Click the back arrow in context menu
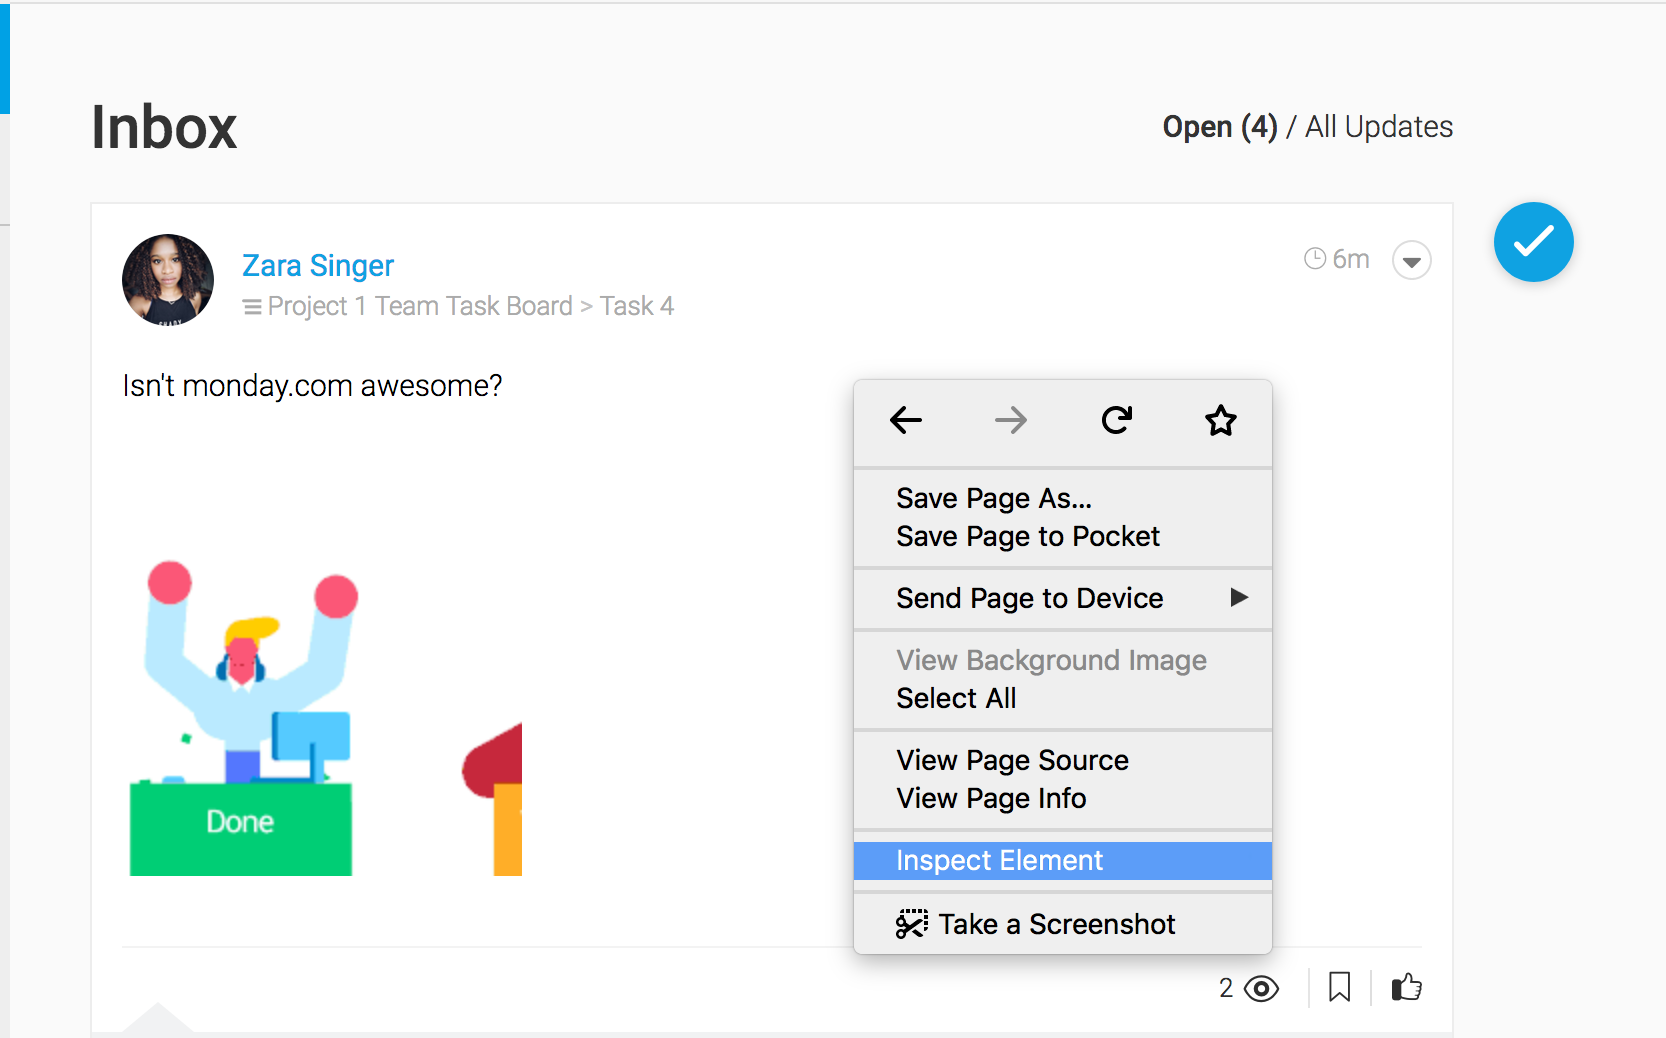 pyautogui.click(x=906, y=420)
